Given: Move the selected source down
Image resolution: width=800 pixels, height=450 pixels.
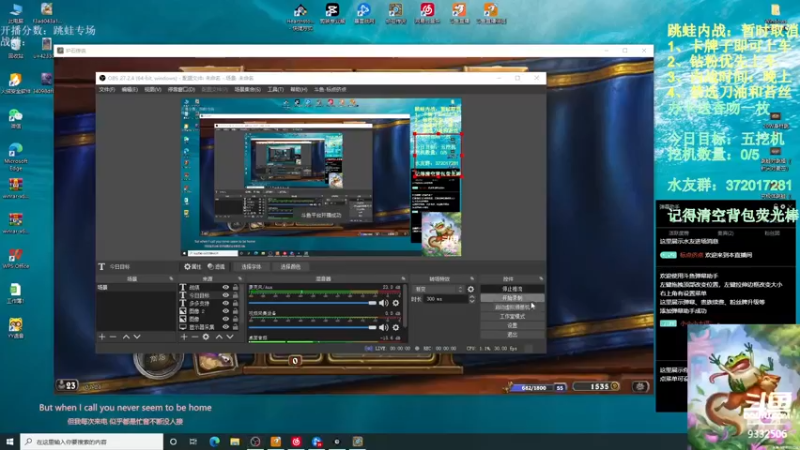Looking at the screenshot, I should pos(230,337).
